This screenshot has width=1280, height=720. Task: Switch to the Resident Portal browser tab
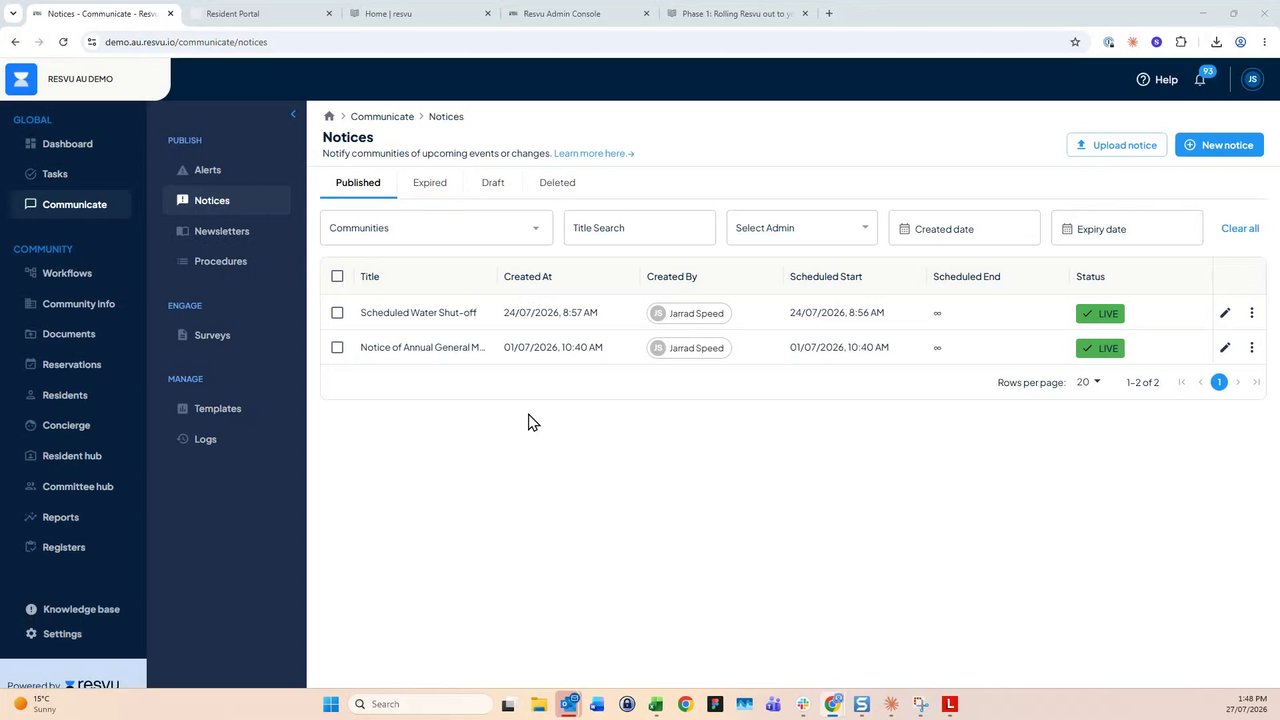point(260,14)
